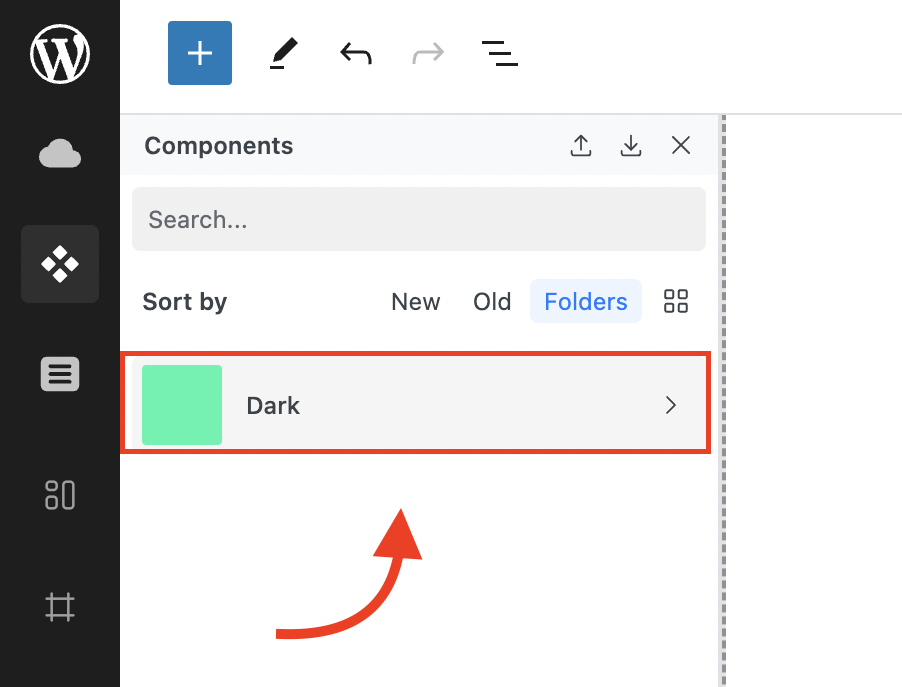
Task: Click the undo arrow
Action: pyautogui.click(x=356, y=53)
